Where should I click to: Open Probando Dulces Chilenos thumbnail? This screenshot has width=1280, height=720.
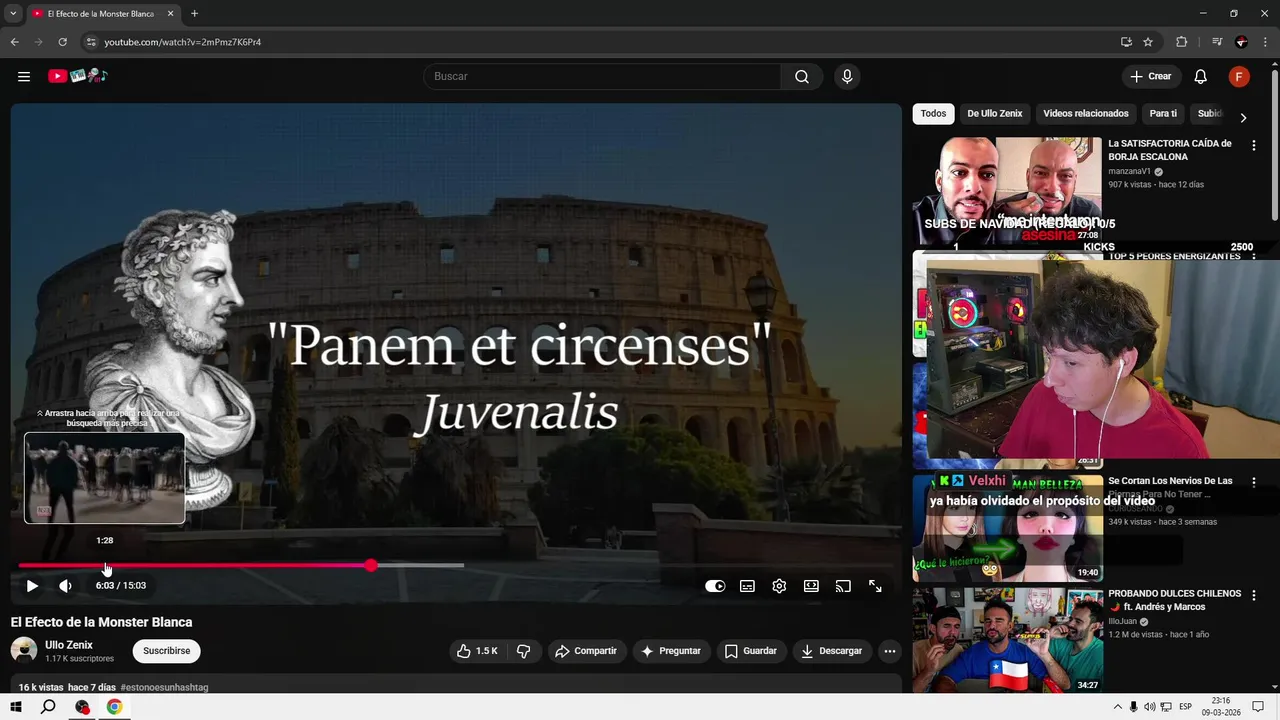click(x=1007, y=640)
